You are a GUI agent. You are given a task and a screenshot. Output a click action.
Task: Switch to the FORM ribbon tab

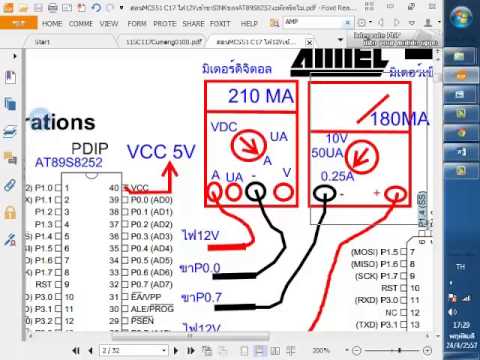click(x=137, y=24)
